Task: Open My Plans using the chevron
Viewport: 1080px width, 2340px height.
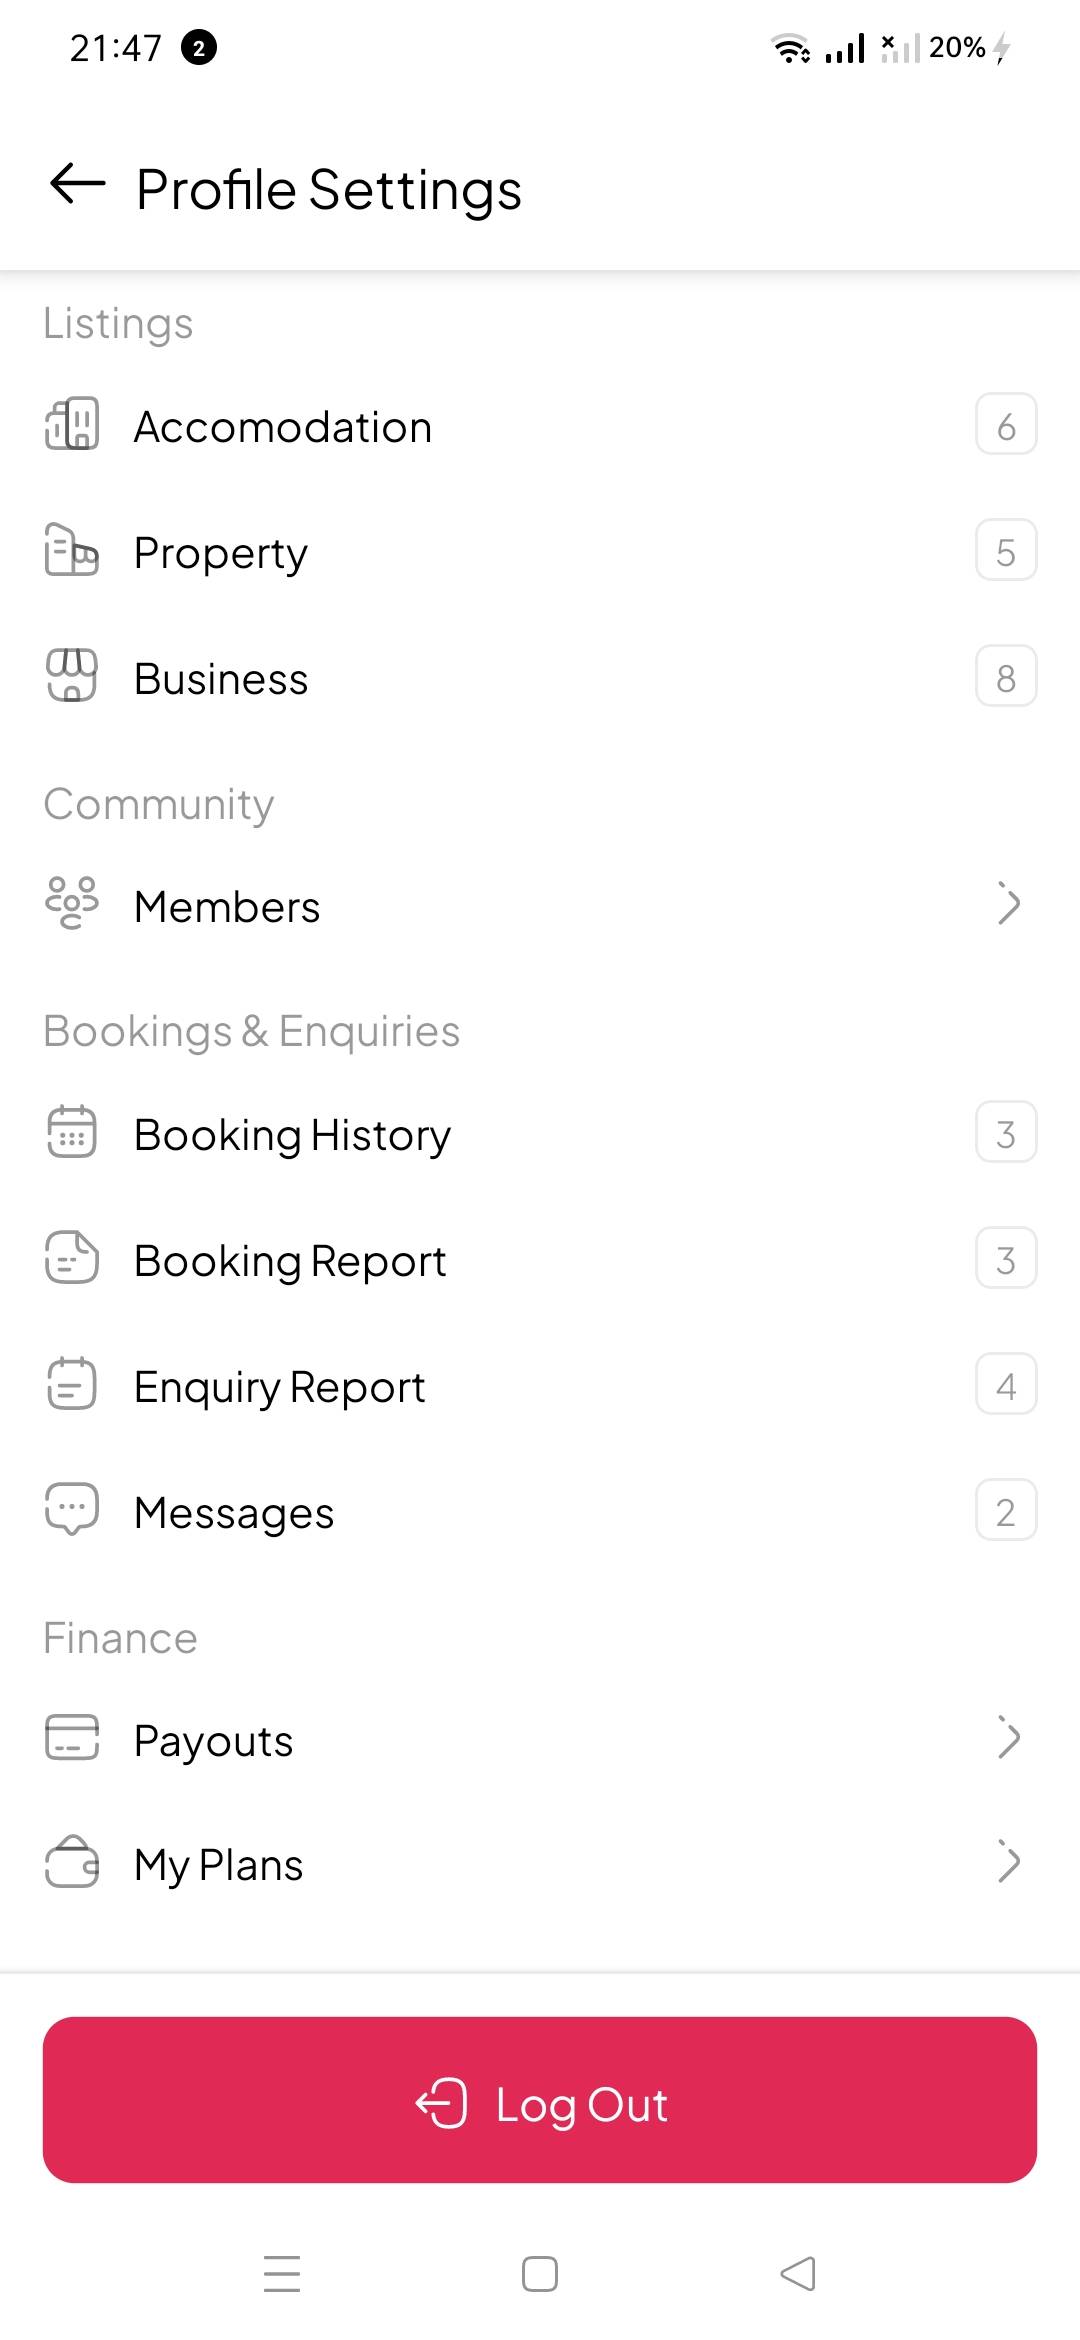Action: (x=1008, y=1863)
